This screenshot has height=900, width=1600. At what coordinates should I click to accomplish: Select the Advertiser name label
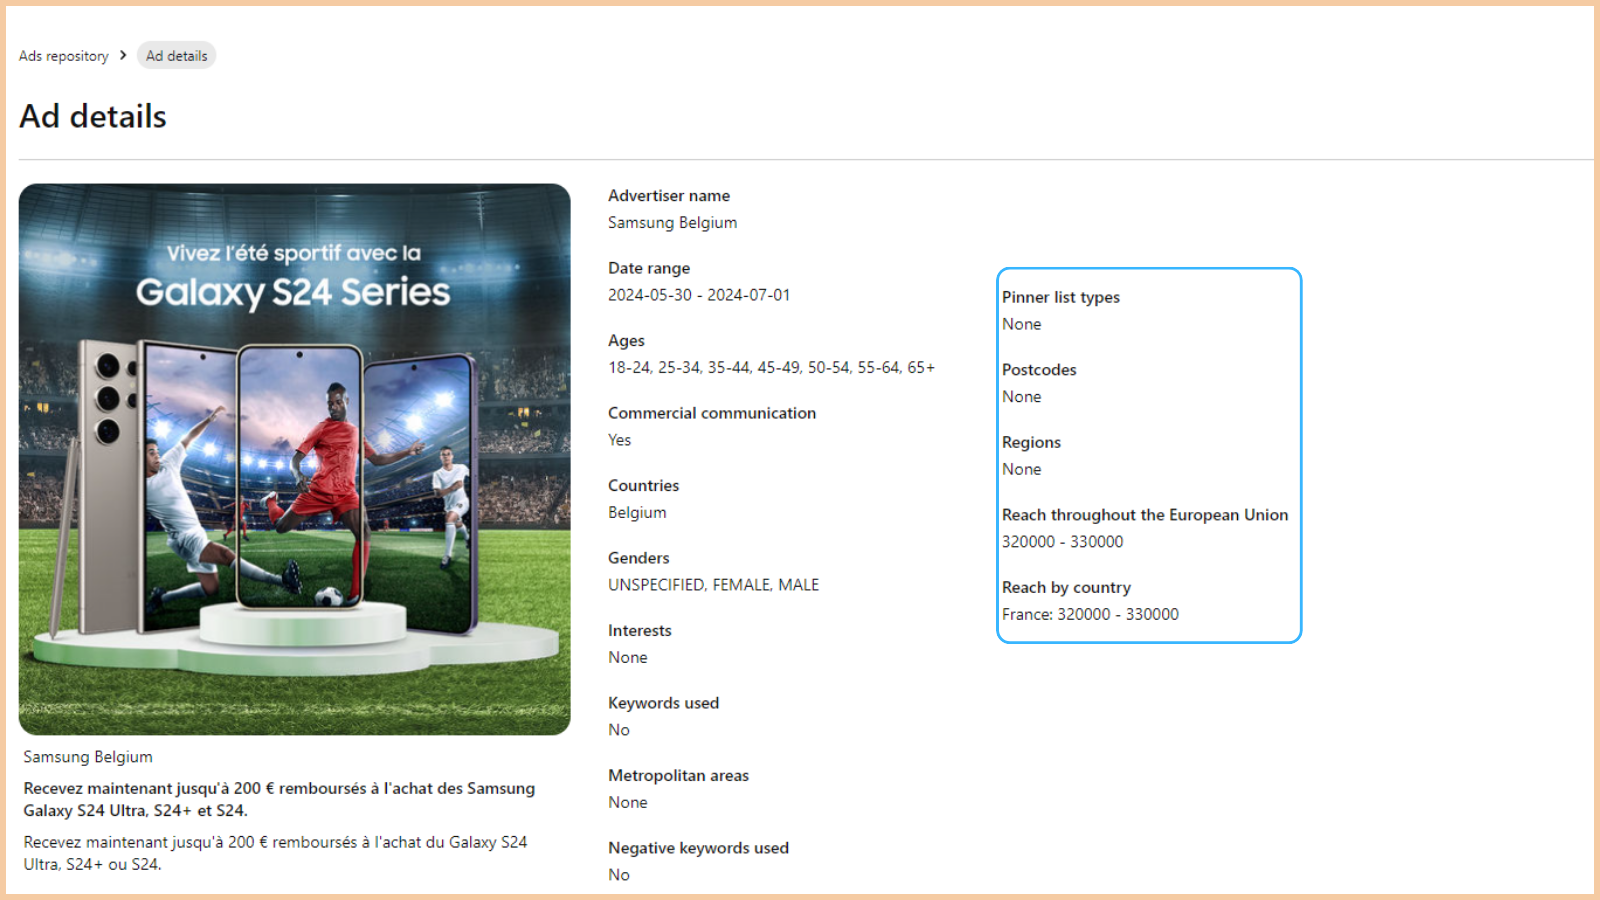(669, 196)
